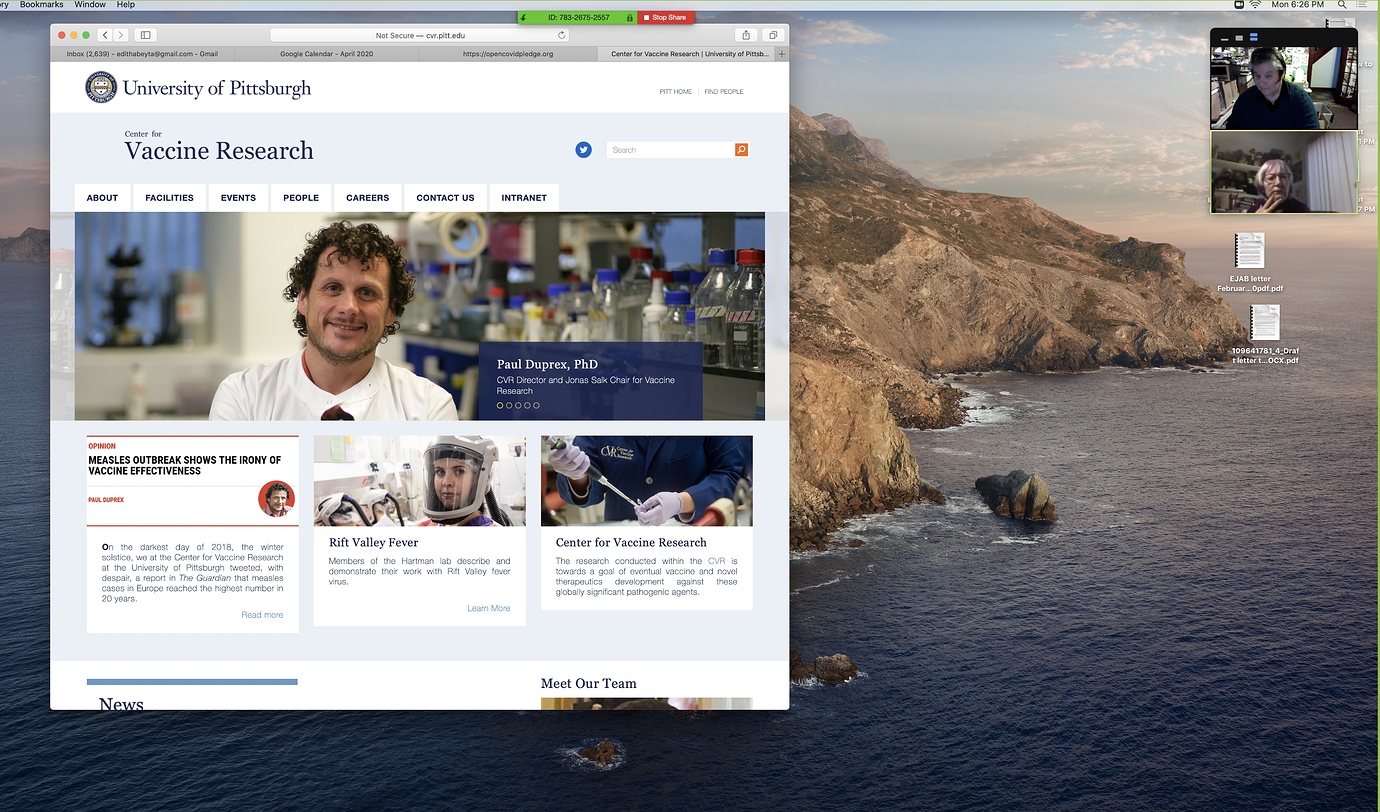Click the Zoom meeting info lightning icon

525,17
